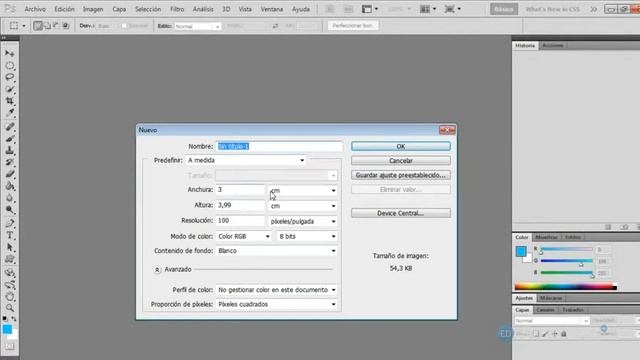The image size is (640, 360).
Task: Select the Eraser tool
Action: point(10,174)
